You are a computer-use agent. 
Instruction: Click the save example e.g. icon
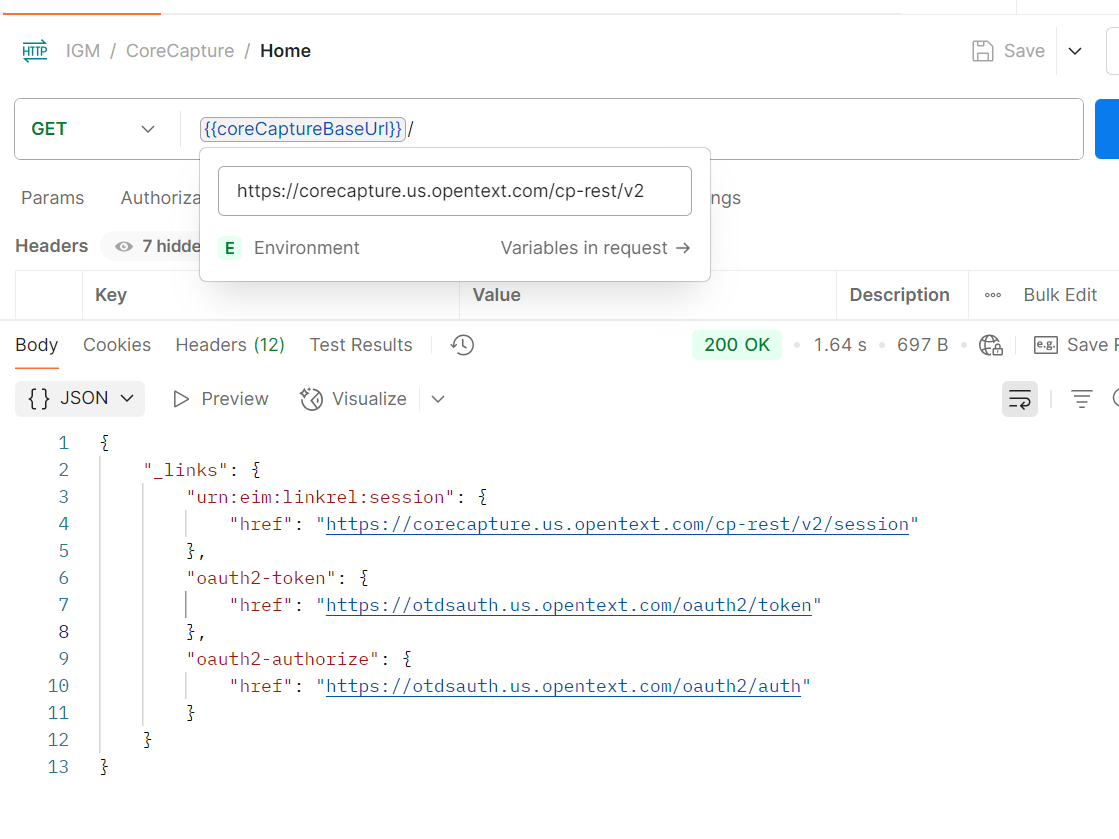pos(1045,345)
